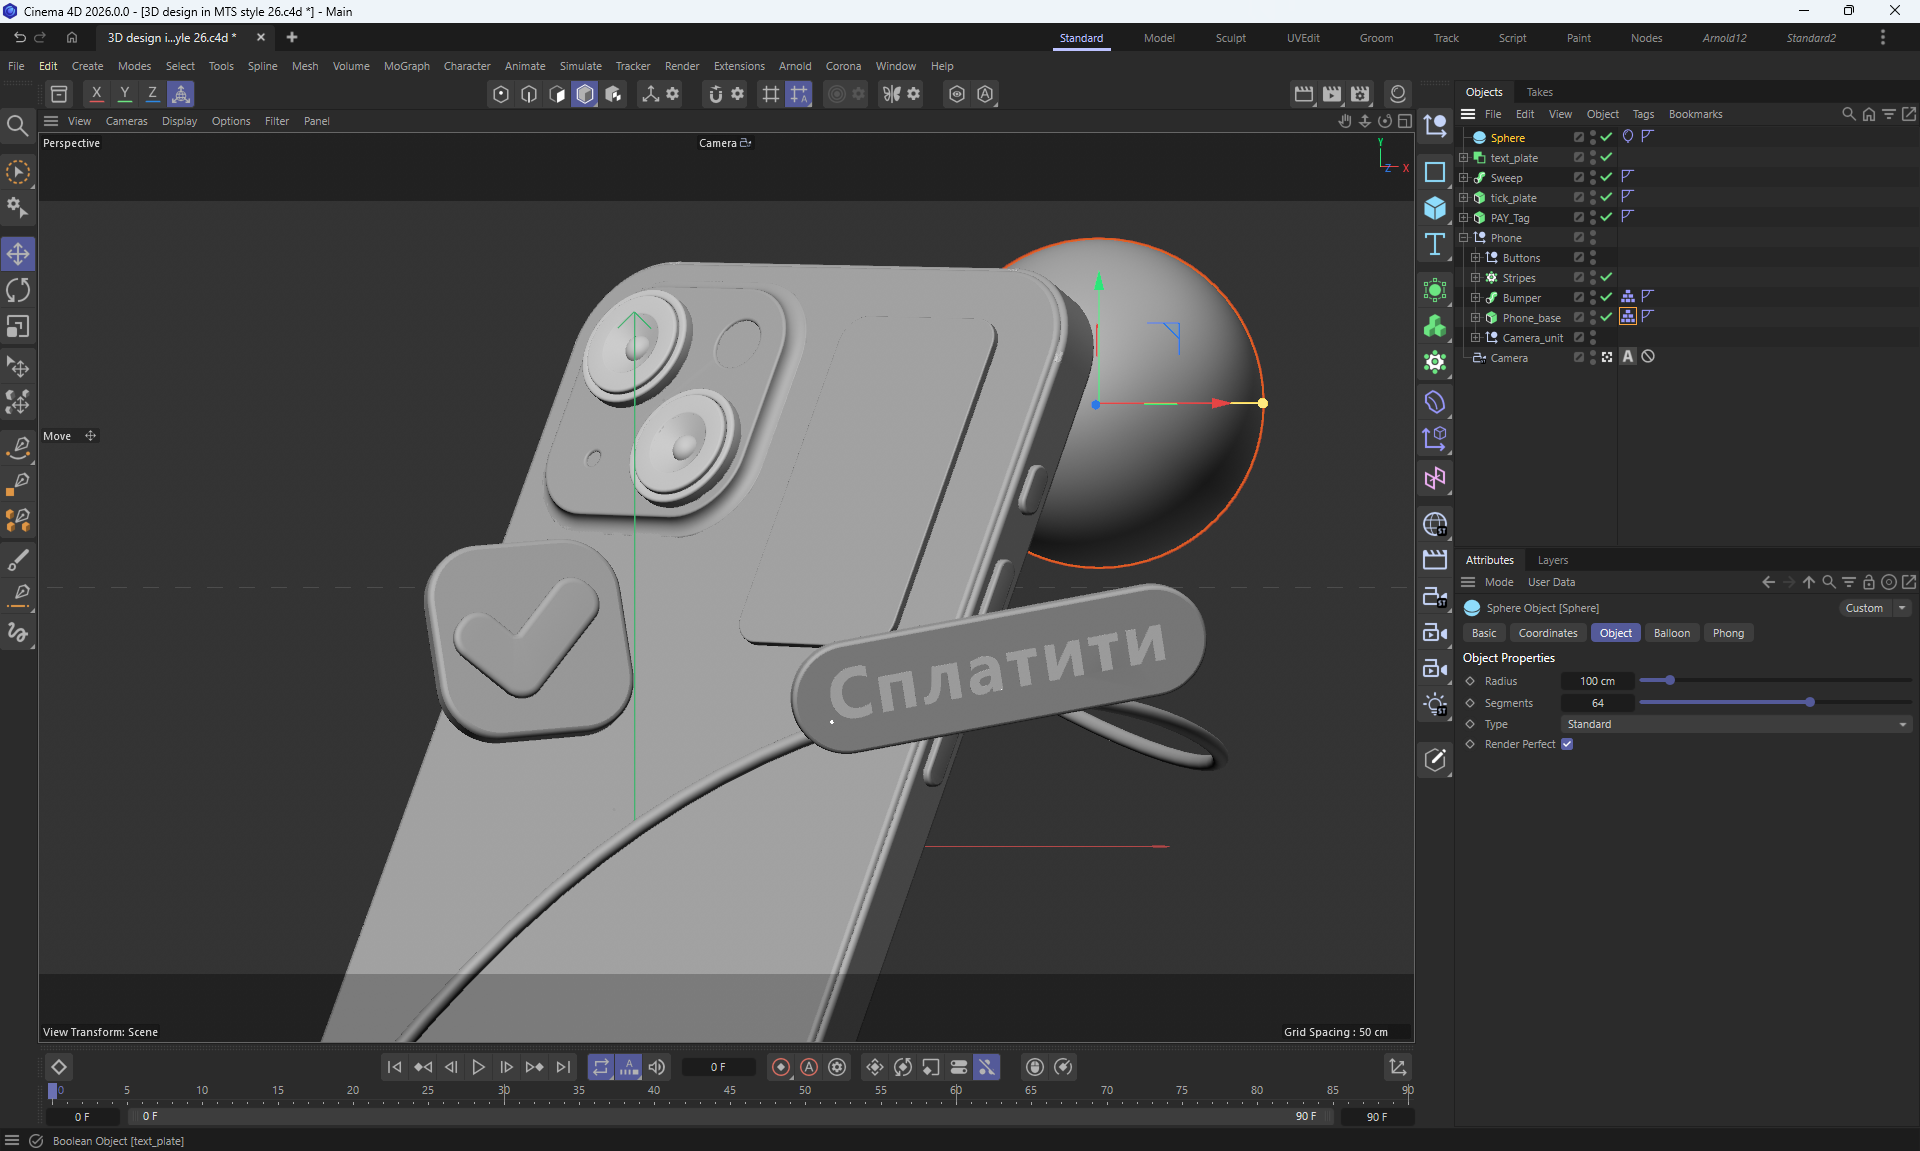
Task: Click the Record Active Objects button
Action: click(781, 1067)
